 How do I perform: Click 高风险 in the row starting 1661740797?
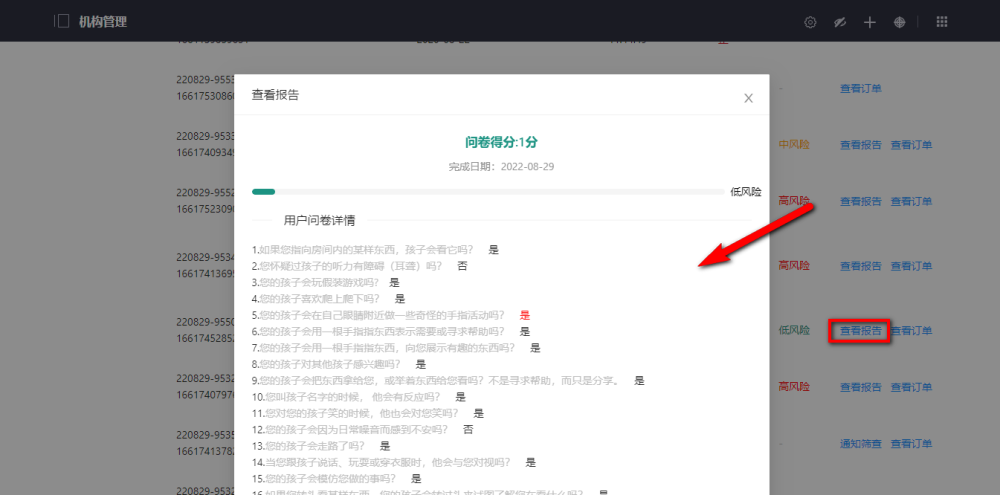click(x=794, y=386)
